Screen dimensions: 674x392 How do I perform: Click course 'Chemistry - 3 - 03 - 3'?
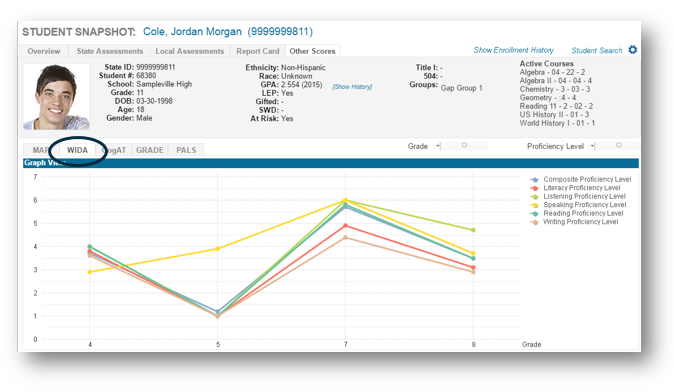click(555, 89)
